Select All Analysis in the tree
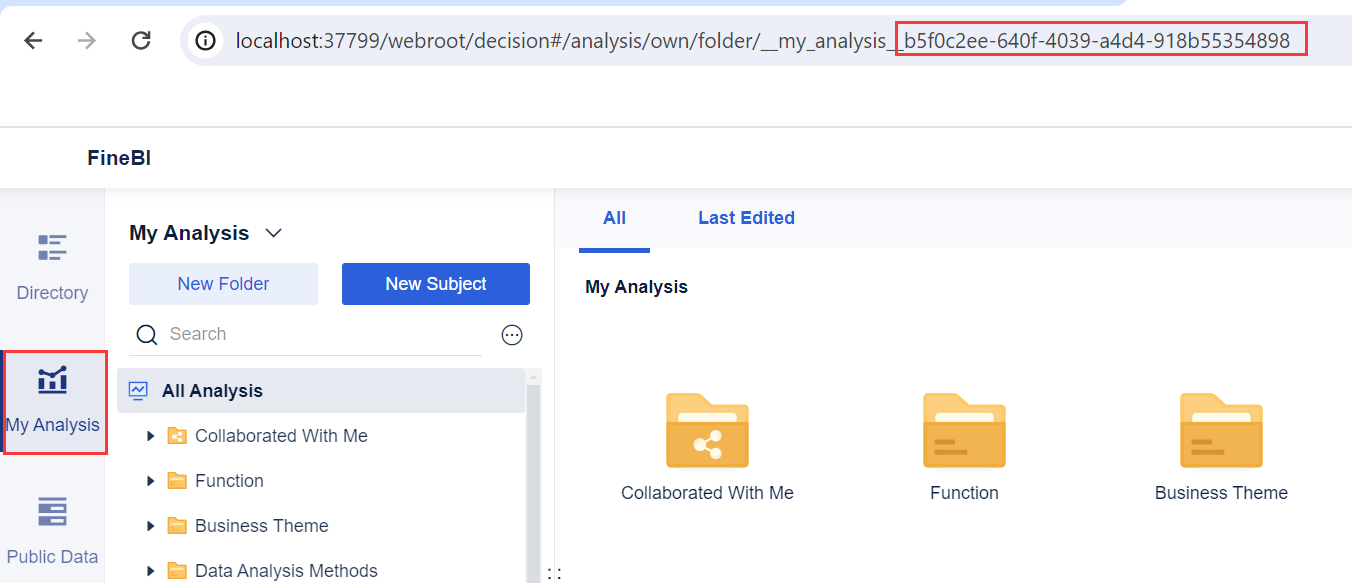The image size is (1352, 583). (x=321, y=391)
